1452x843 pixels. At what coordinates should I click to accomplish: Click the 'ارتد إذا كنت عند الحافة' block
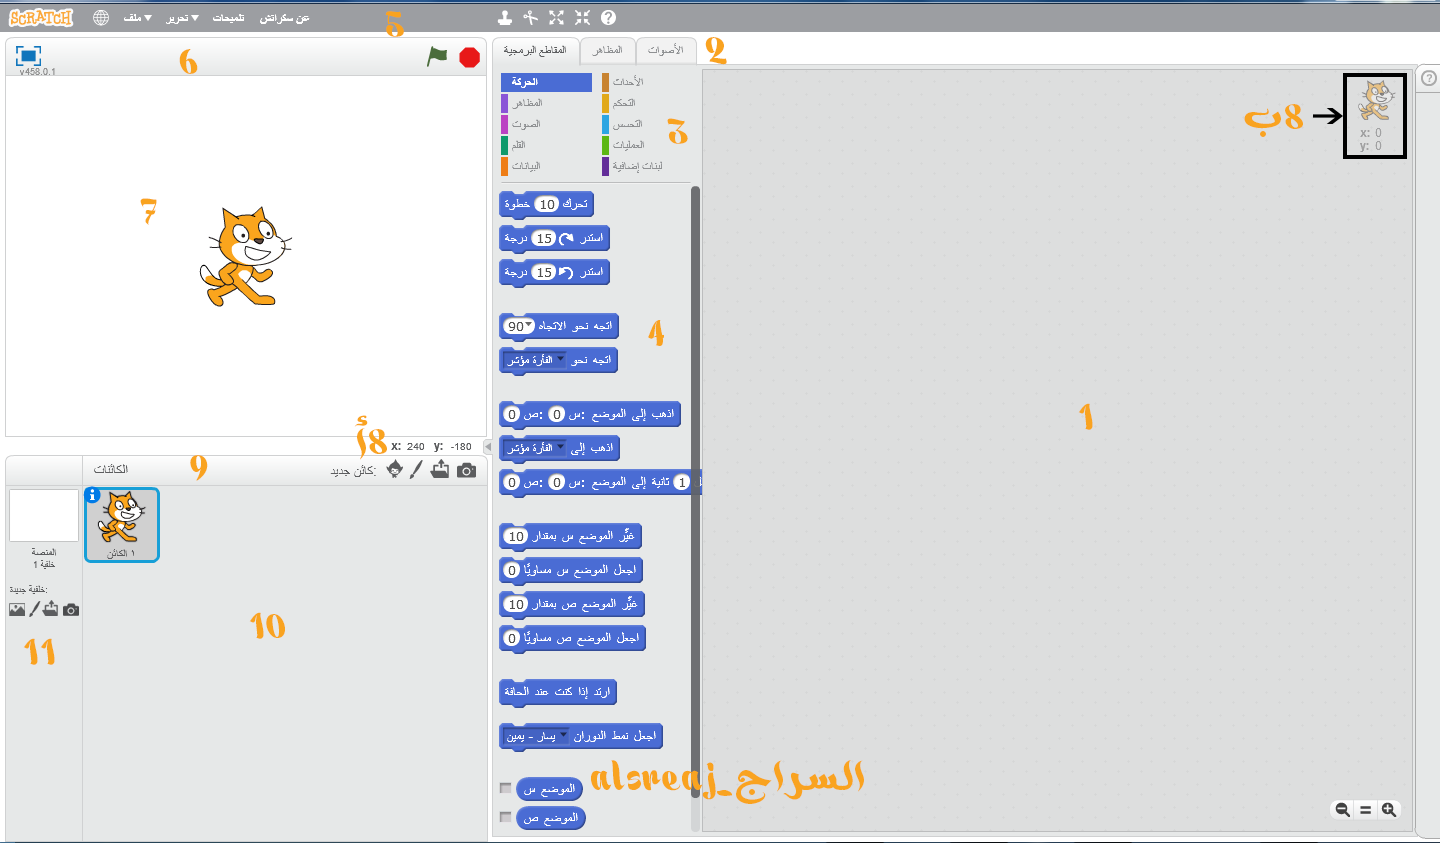coord(558,692)
